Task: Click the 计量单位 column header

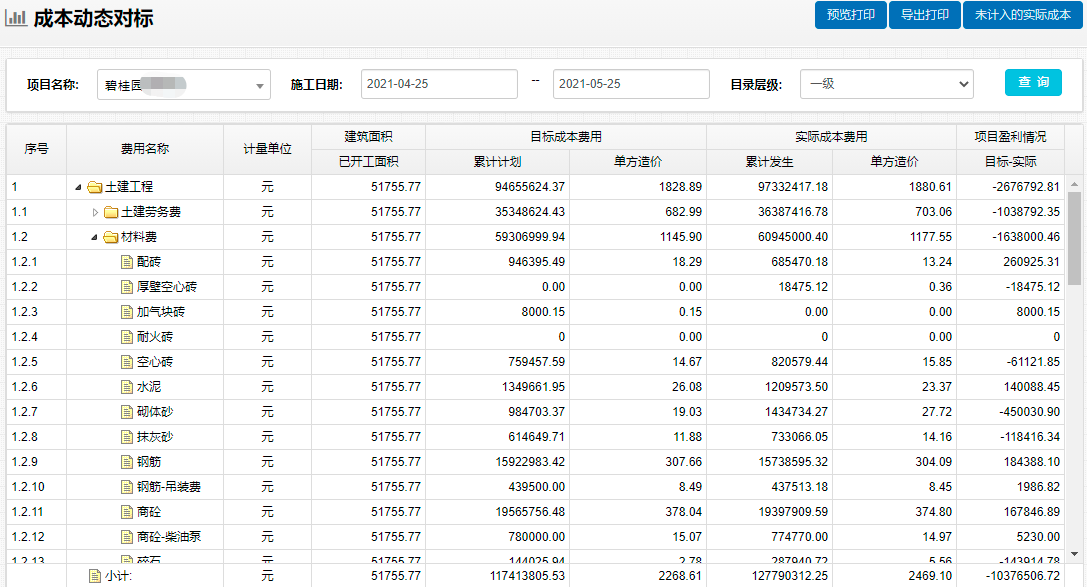Action: pyautogui.click(x=268, y=149)
